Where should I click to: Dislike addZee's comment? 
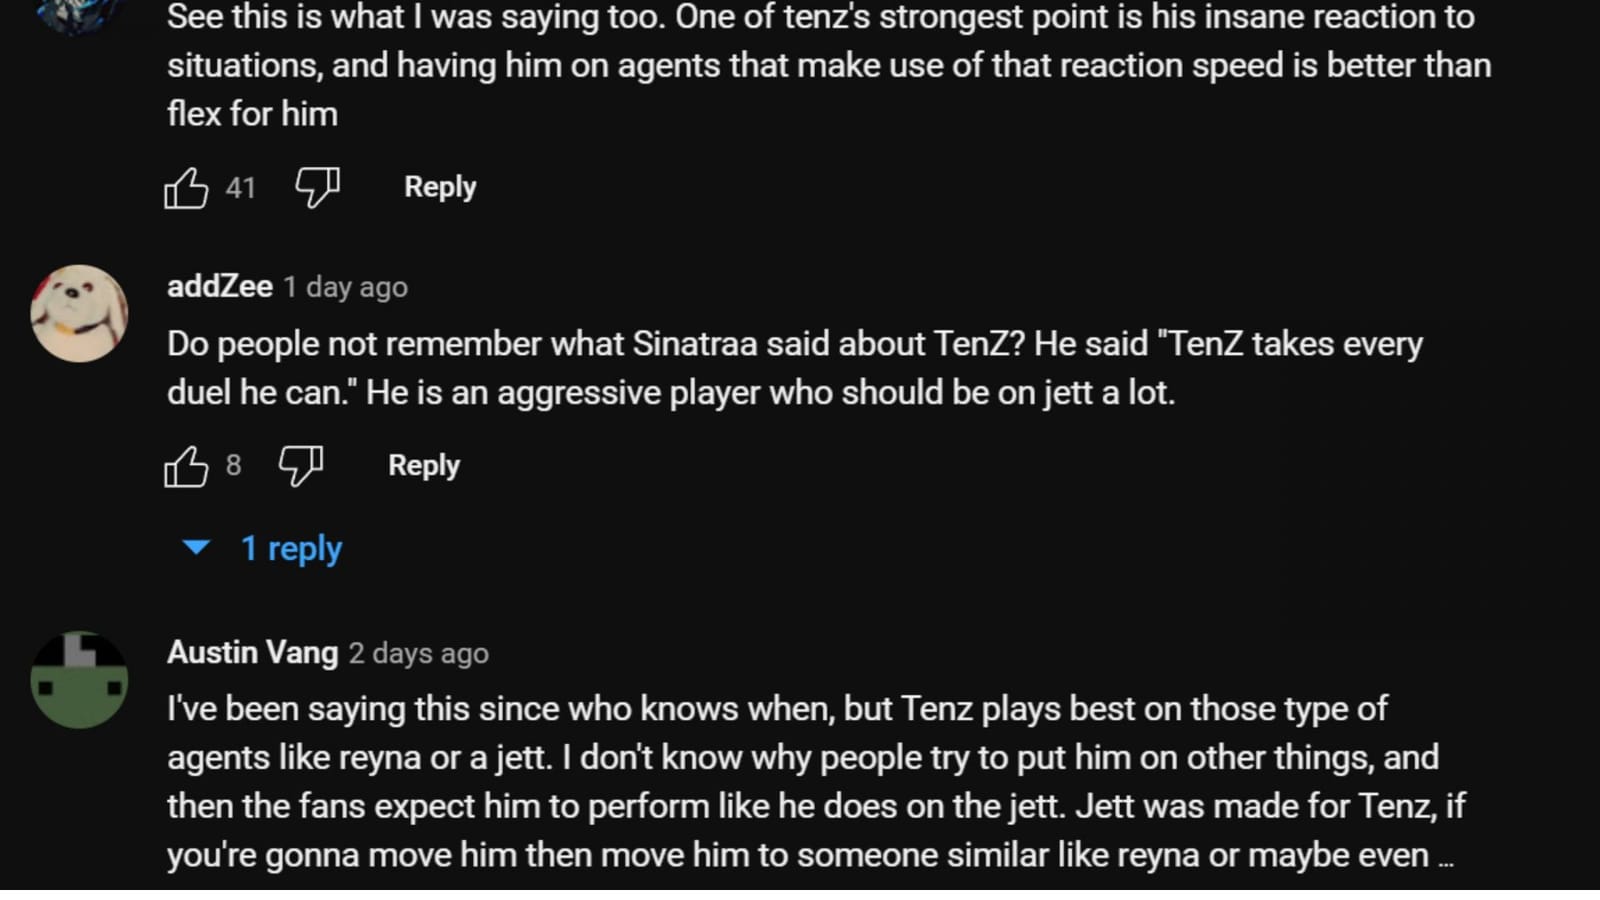coord(300,464)
